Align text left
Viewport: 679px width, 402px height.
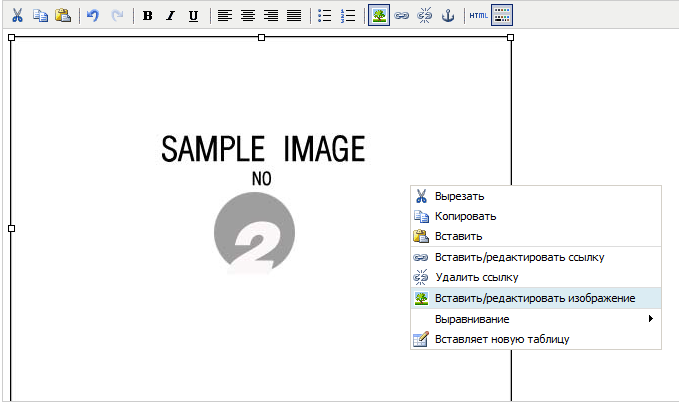click(x=225, y=16)
